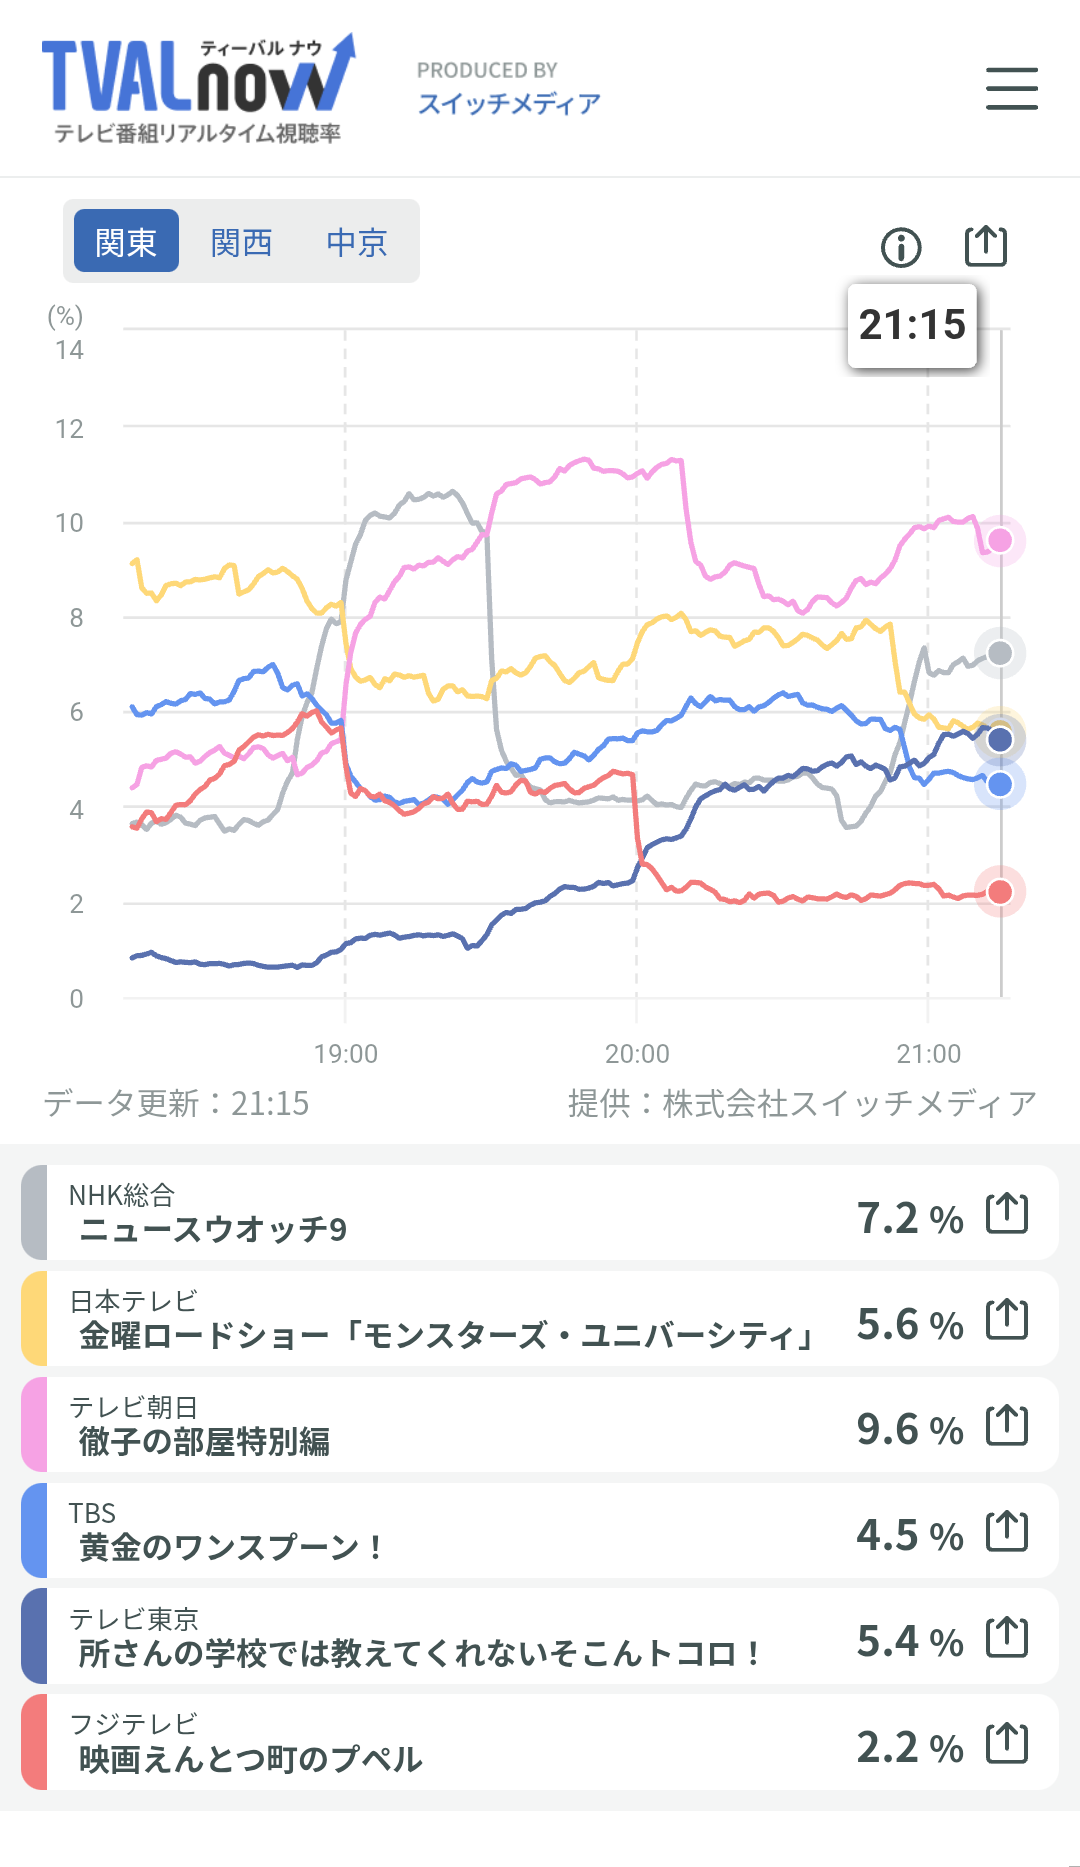Click the 21:15 time tooltip label
Viewport: 1080px width, 1867px height.
pos(912,325)
